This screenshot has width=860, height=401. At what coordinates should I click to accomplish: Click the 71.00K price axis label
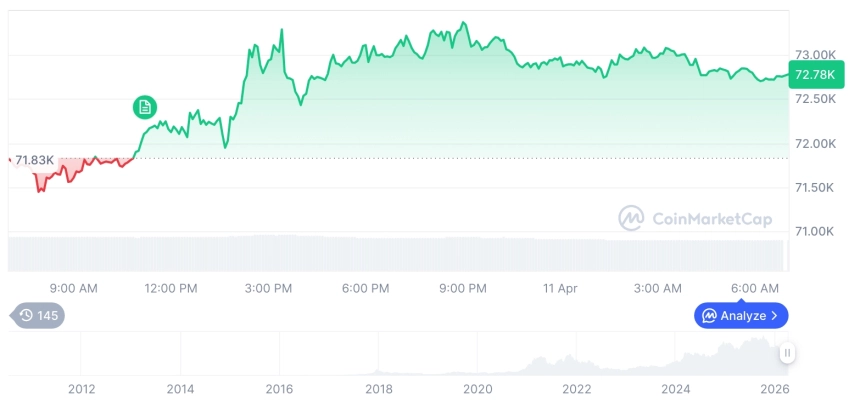(x=814, y=231)
